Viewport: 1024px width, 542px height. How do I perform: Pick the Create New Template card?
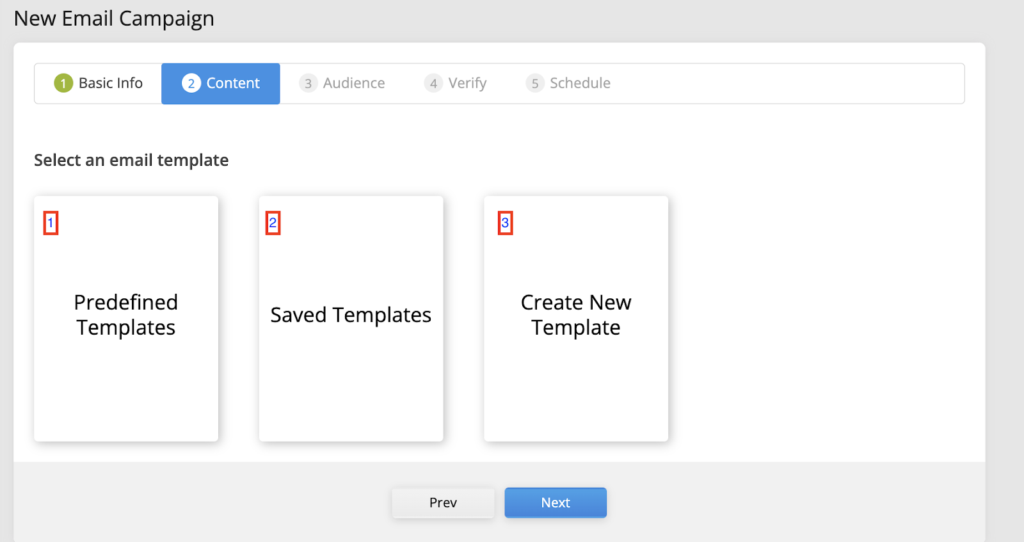point(576,319)
